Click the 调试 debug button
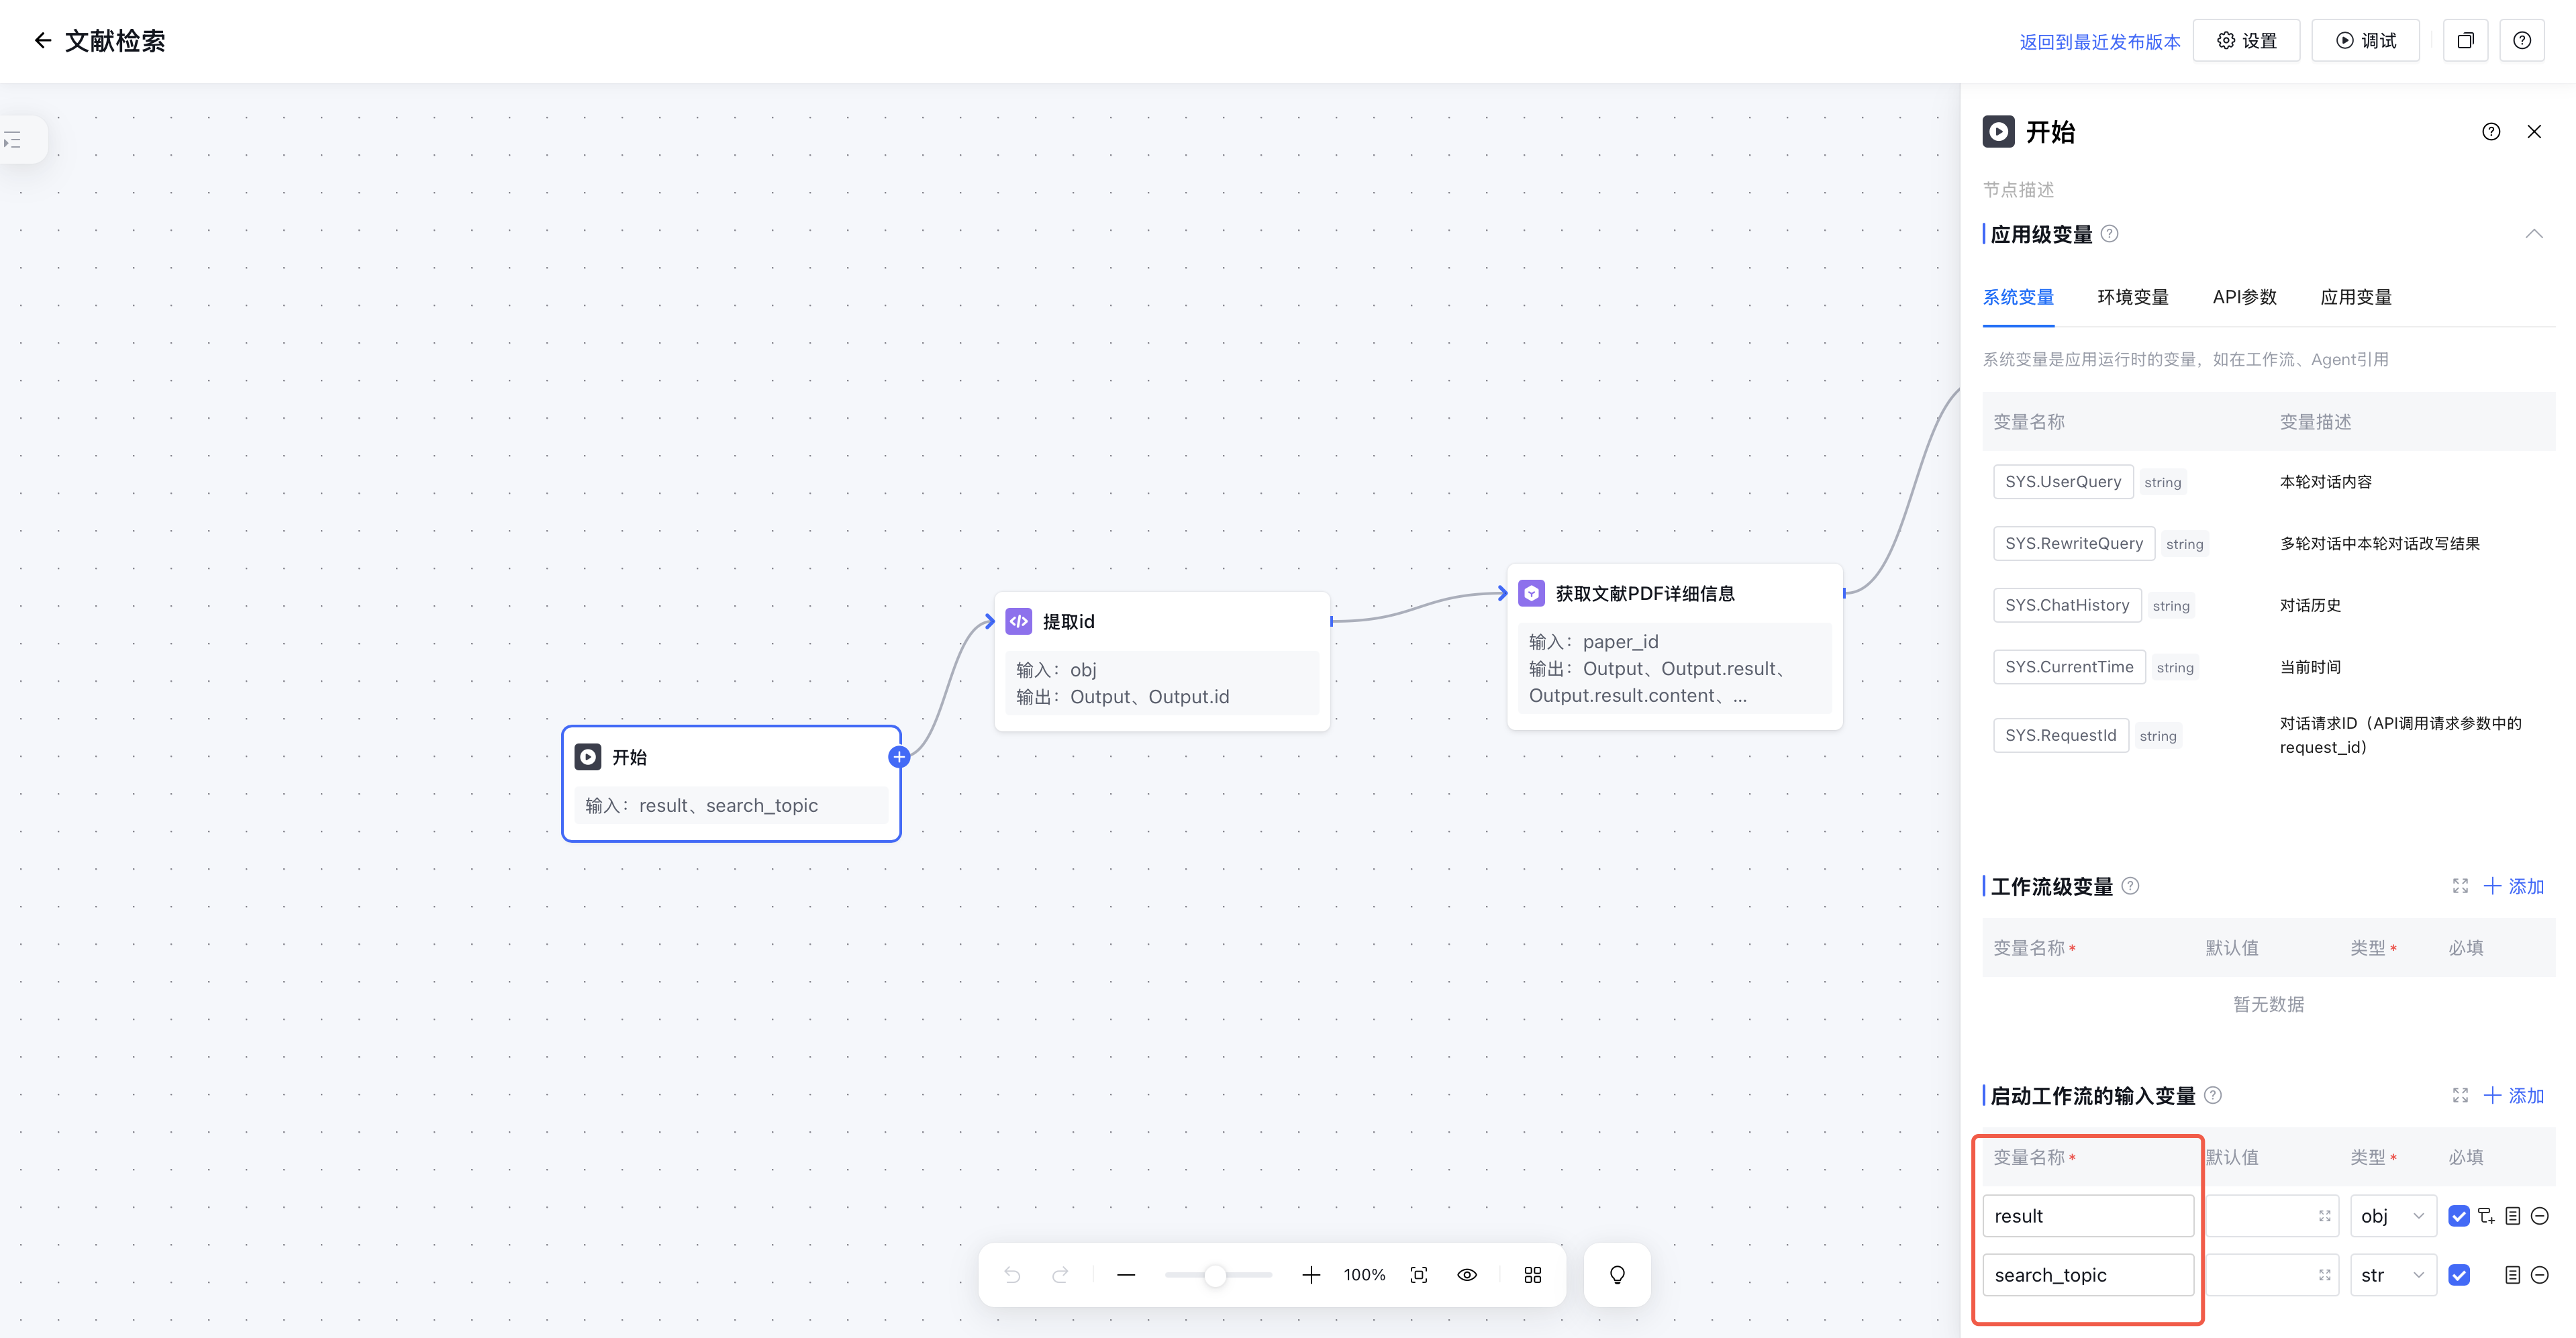Viewport: 2576px width, 1338px height. pos(2366,41)
